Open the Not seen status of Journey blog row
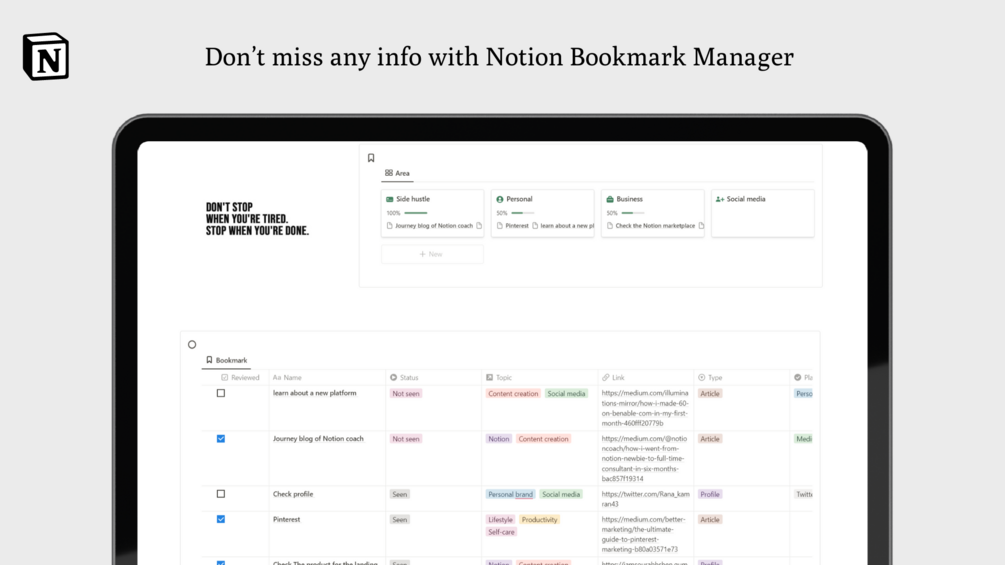 coord(406,439)
